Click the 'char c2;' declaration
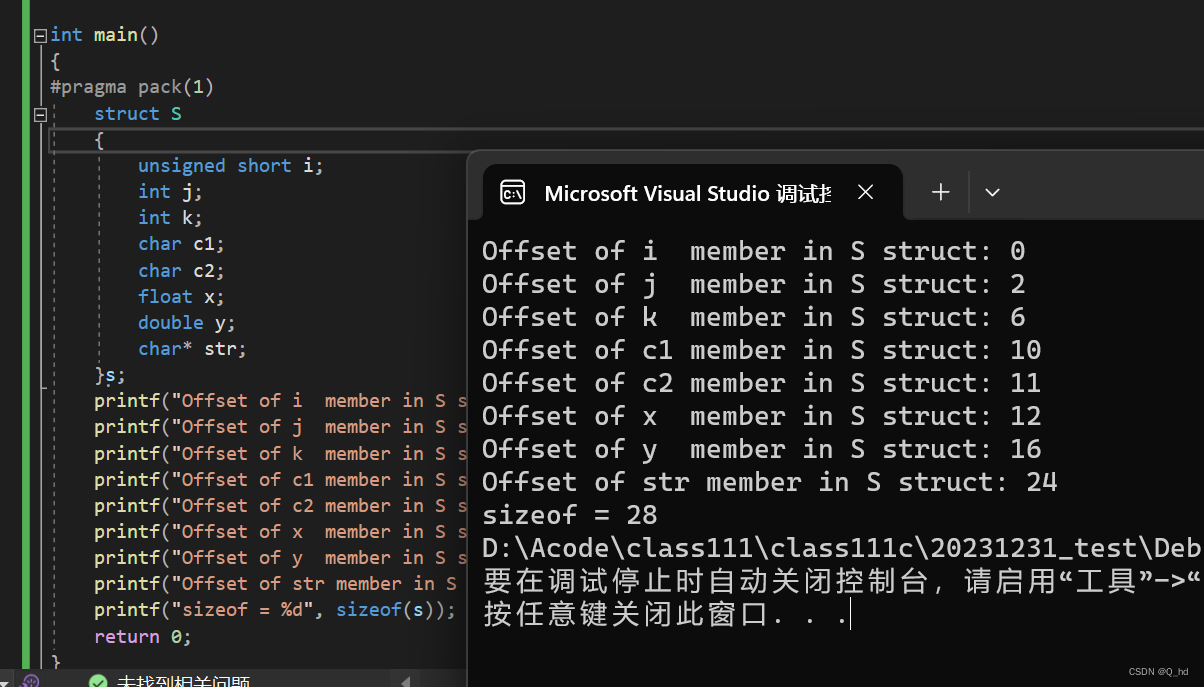 coord(182,270)
